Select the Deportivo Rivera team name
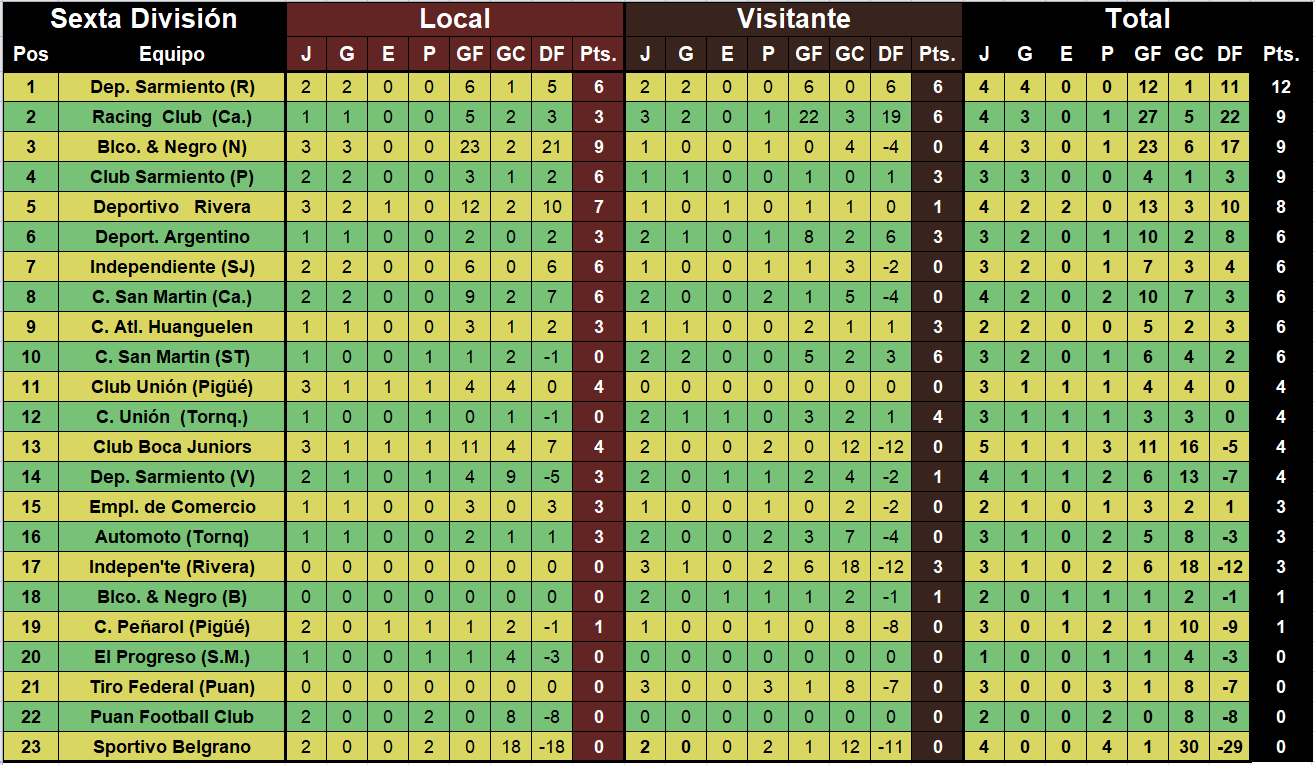The image size is (1315, 765). click(x=172, y=207)
